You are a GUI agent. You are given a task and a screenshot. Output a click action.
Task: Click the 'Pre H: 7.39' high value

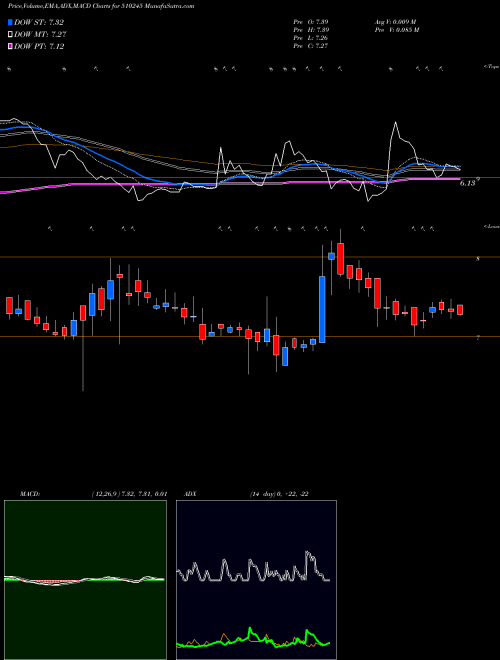pyautogui.click(x=311, y=30)
